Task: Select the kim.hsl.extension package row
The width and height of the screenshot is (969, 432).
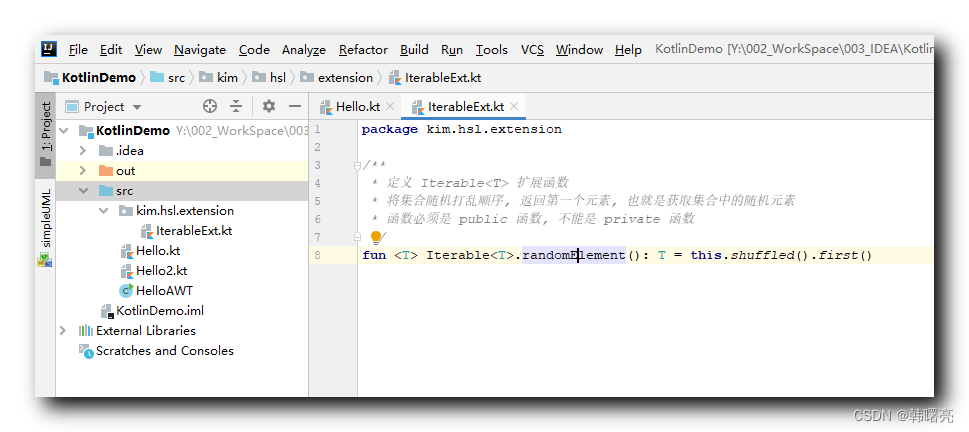Action: [182, 211]
